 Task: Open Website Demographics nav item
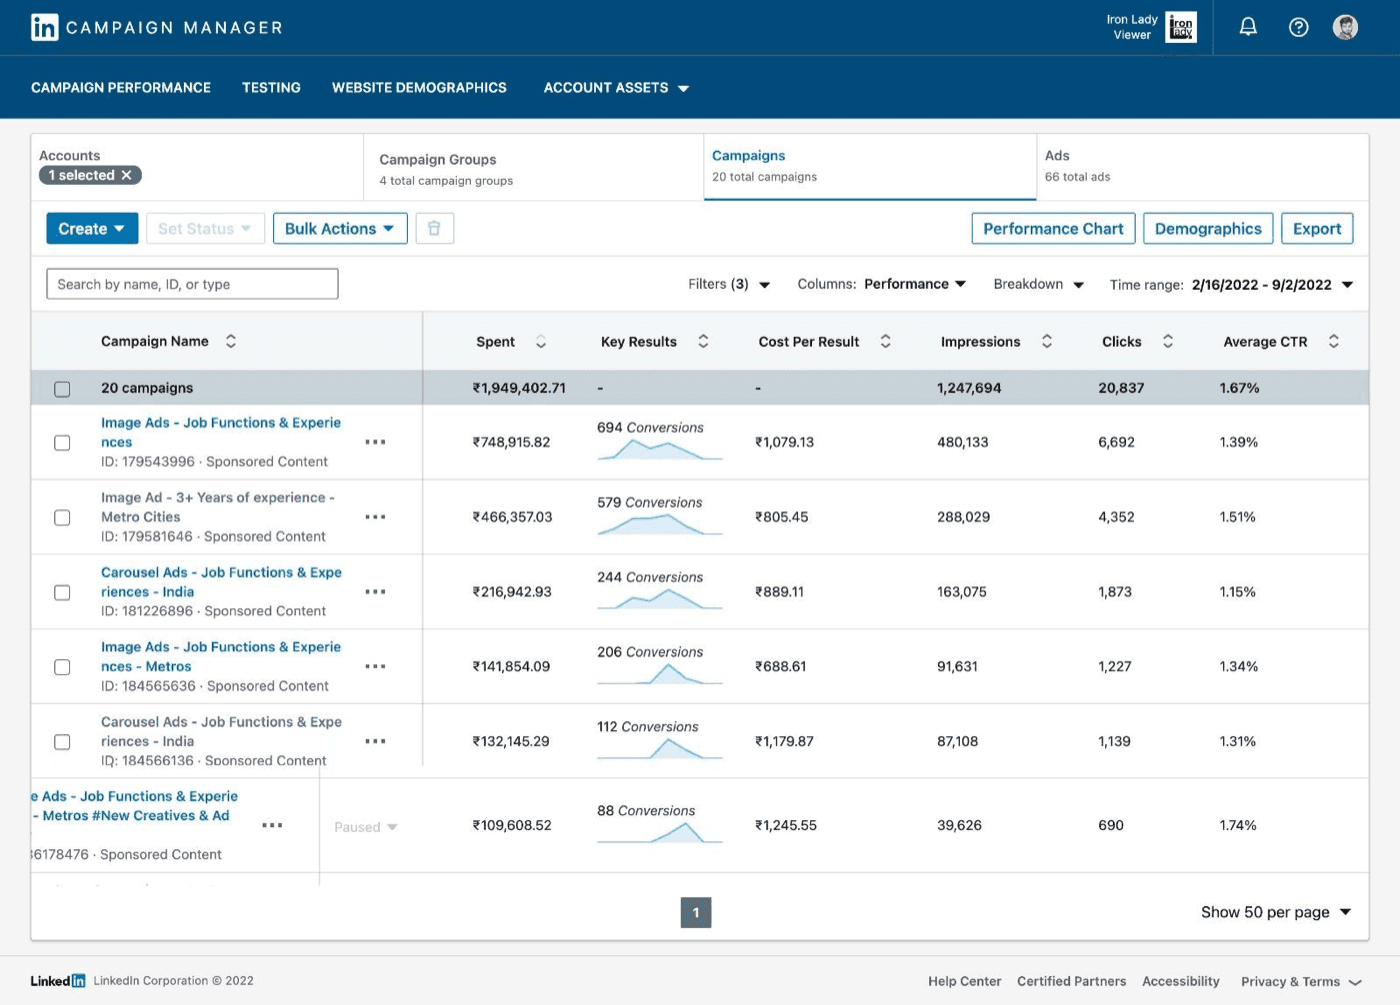click(419, 88)
